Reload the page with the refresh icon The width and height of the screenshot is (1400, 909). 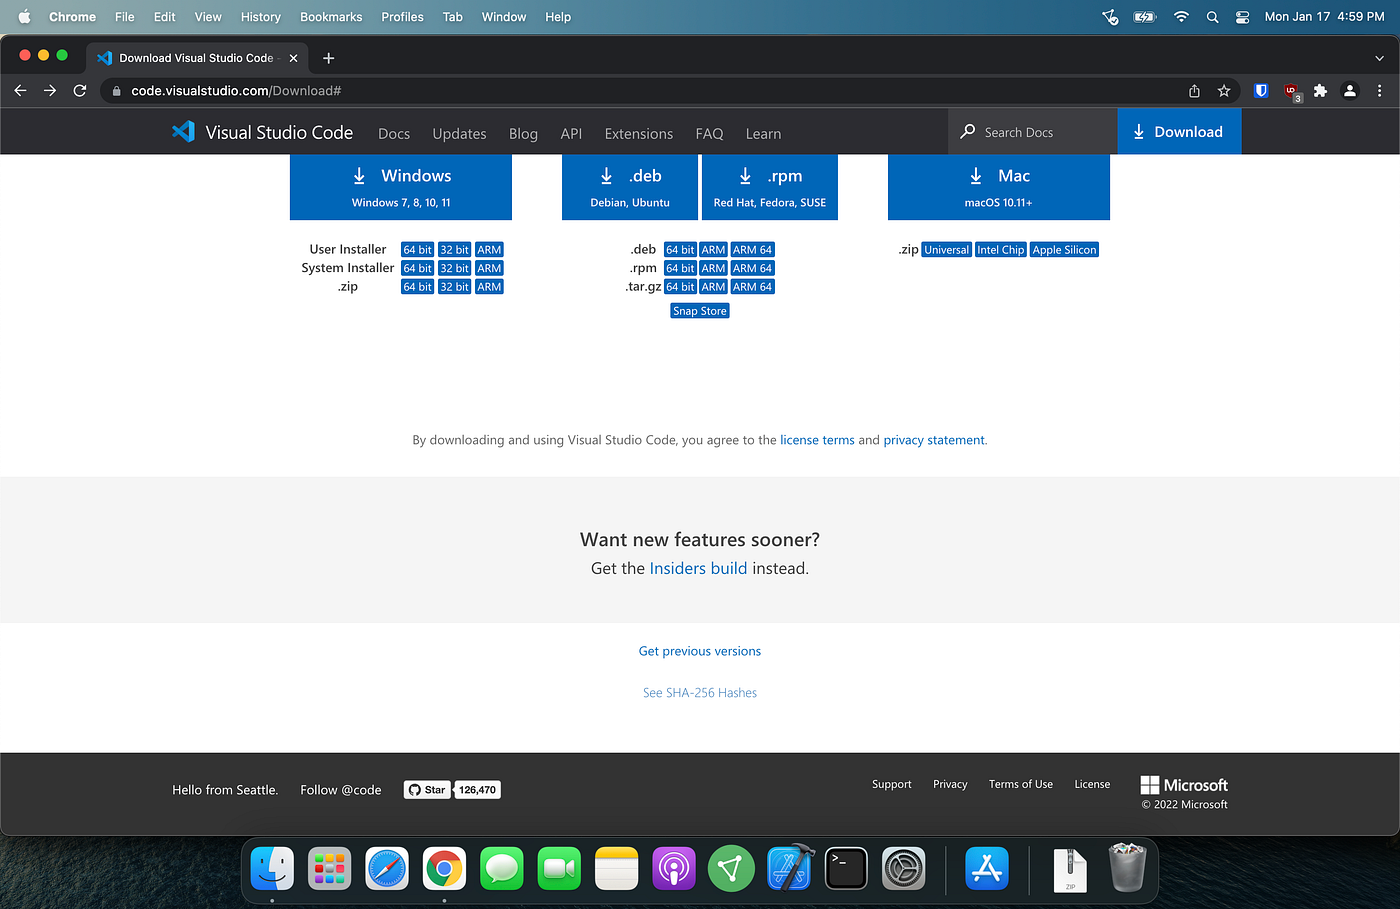[80, 90]
